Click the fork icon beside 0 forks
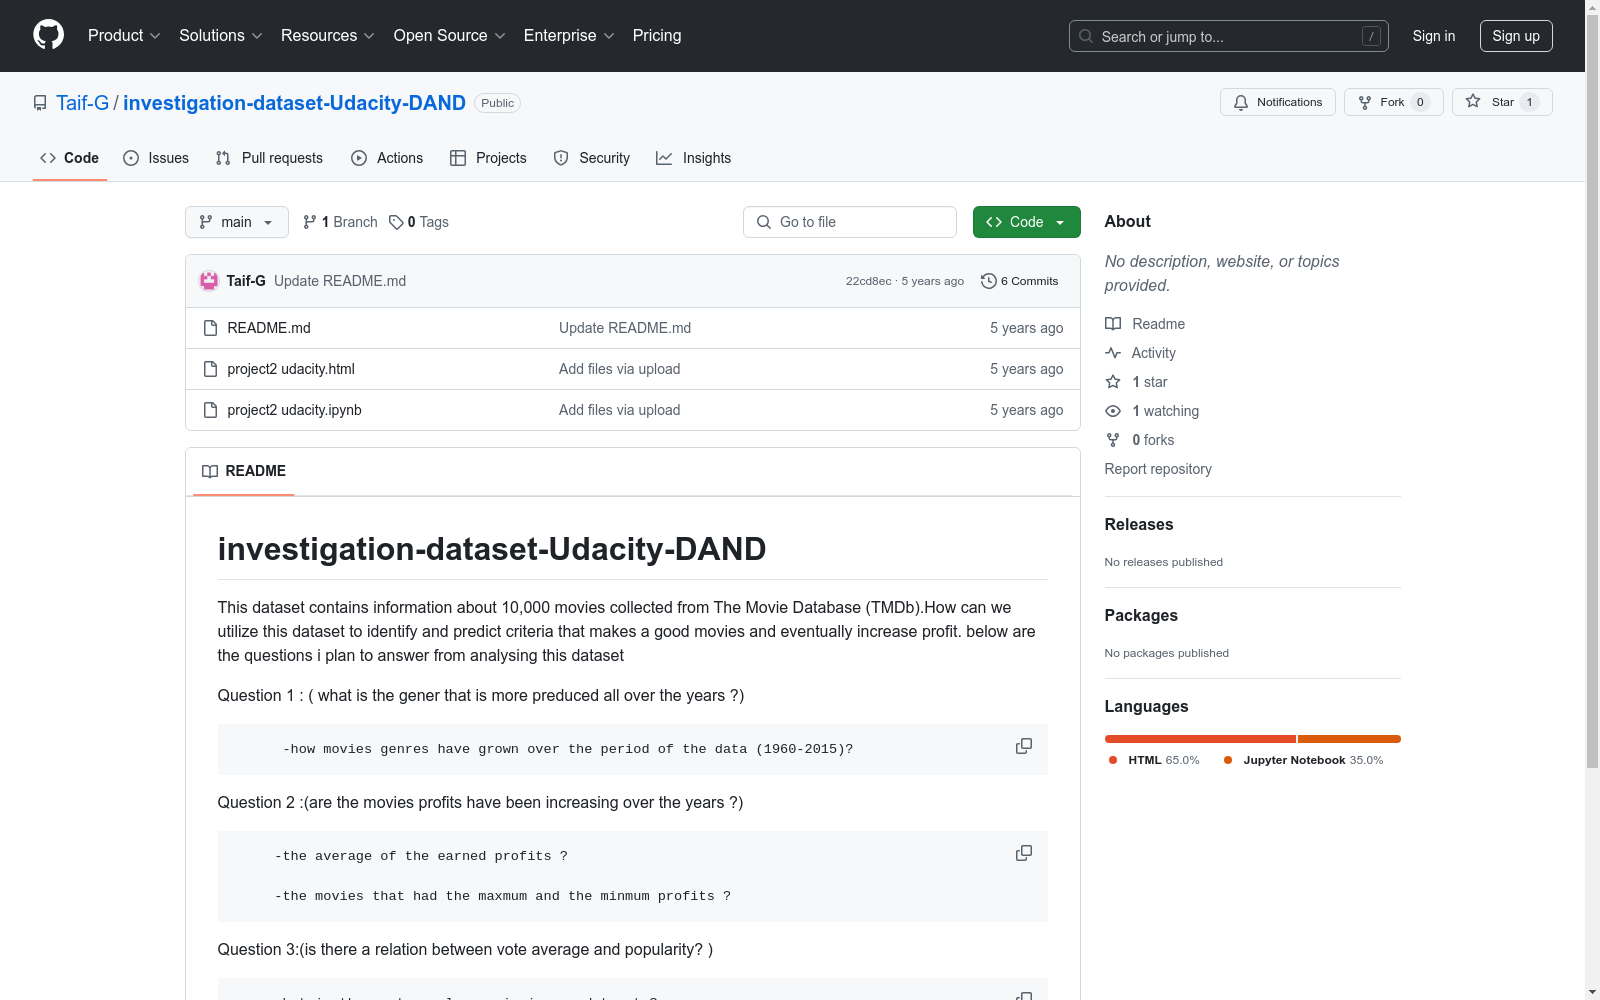1600x1000 pixels. (1113, 440)
